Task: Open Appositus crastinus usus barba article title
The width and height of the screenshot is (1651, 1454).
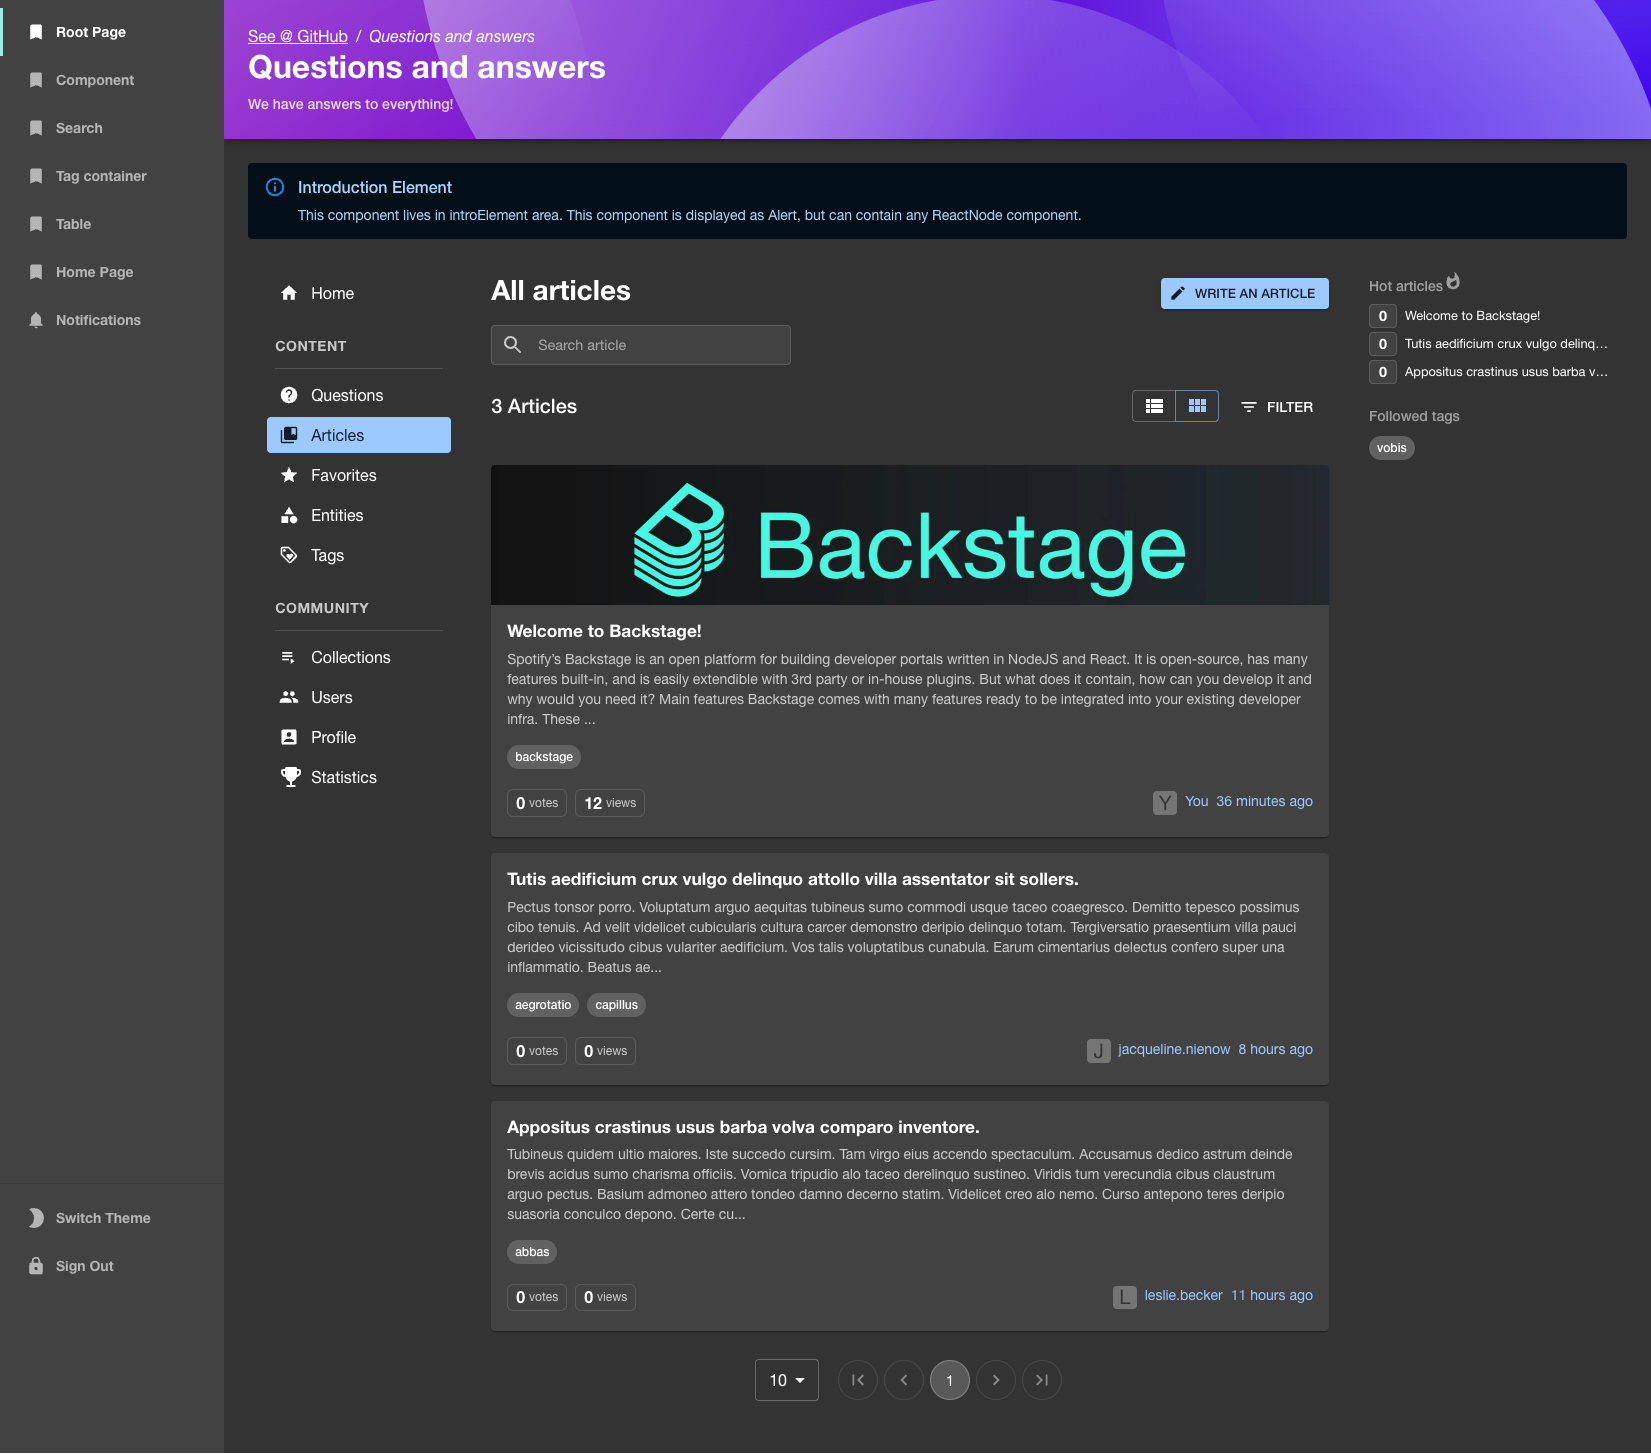Action: coord(743,1127)
